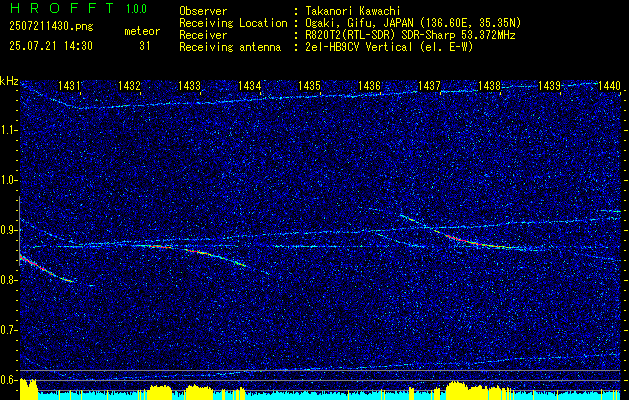Screen dimensions: 629x400
Task: Click time marker 1432
Action: [x=129, y=85]
